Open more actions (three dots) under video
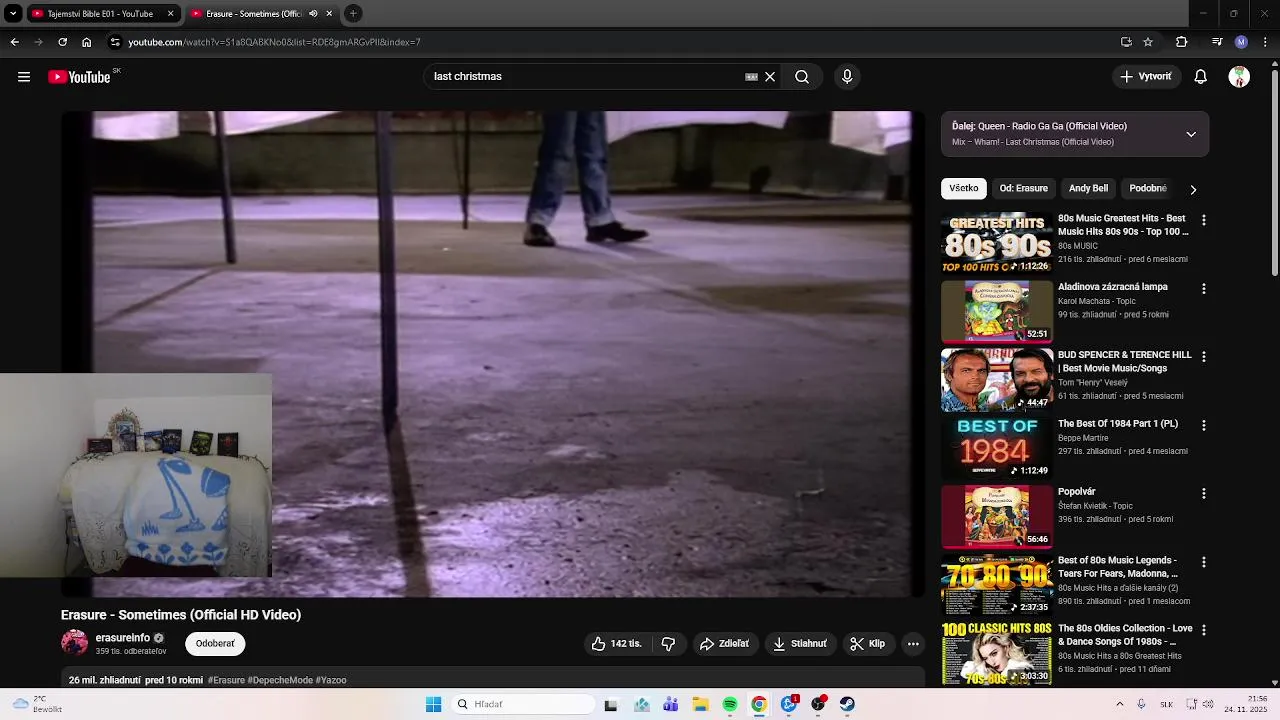The image size is (1280, 720). (x=913, y=644)
